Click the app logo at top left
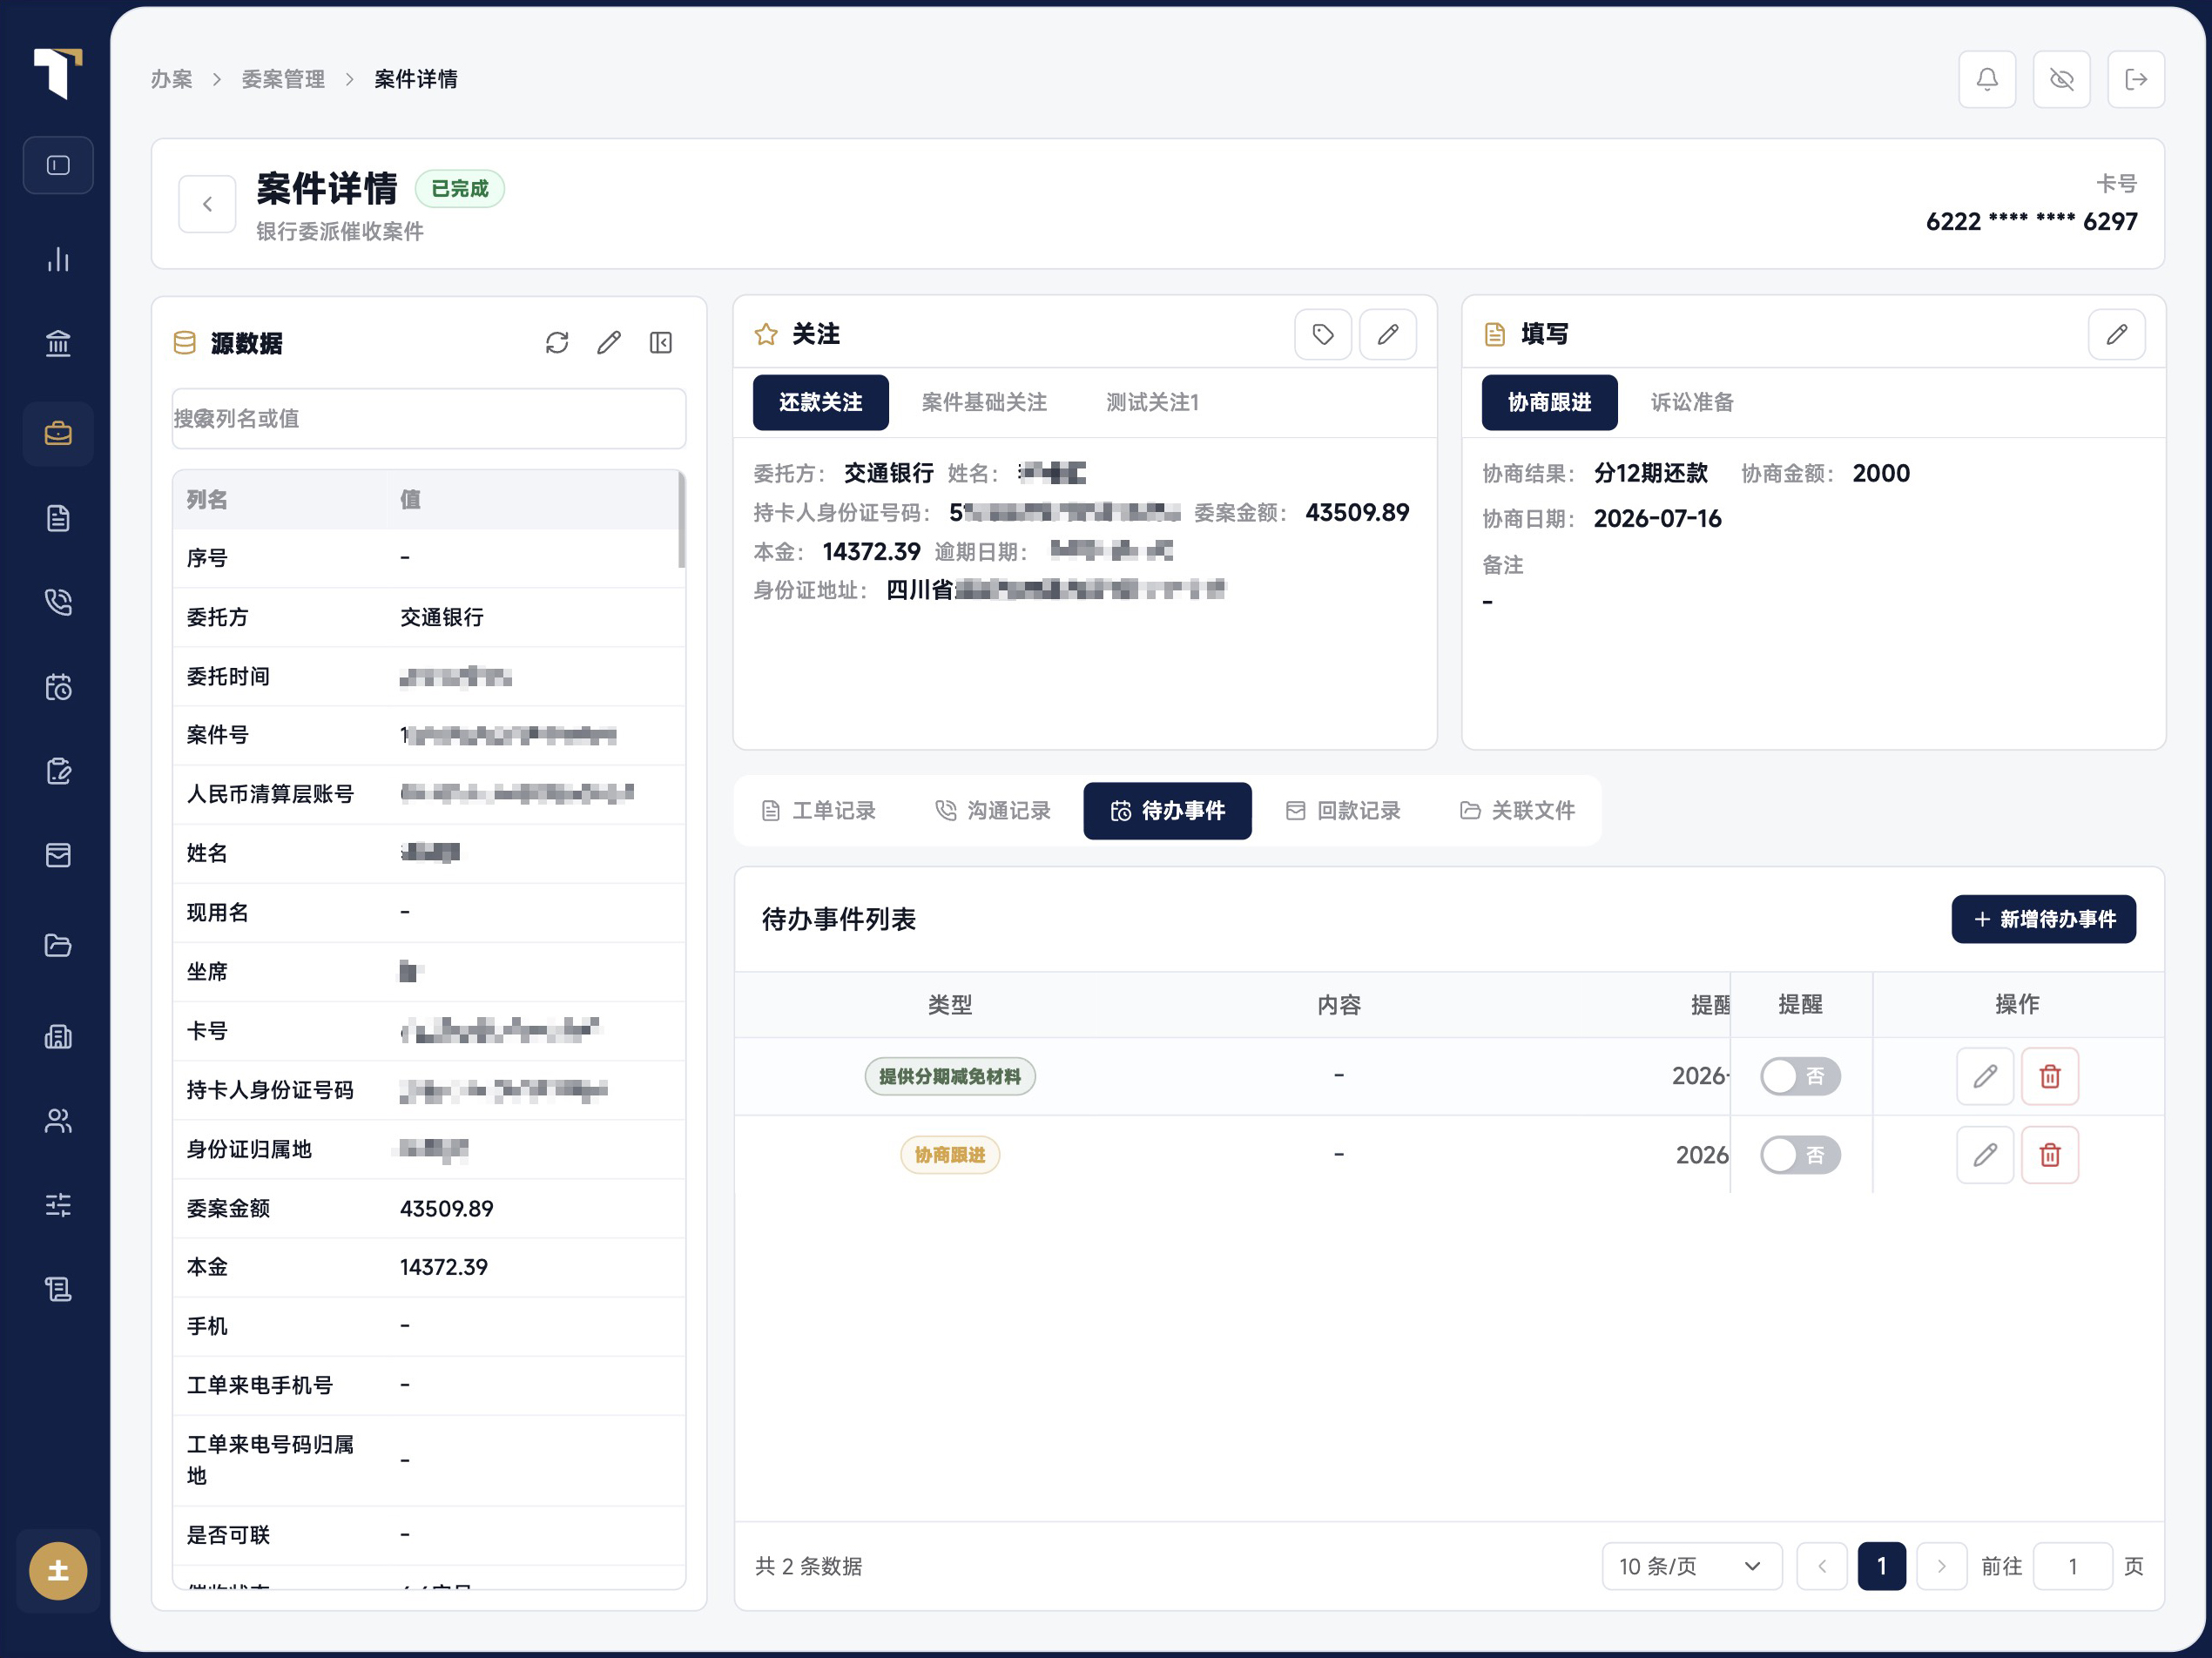Screen dimensions: 2212x1658 (58, 72)
